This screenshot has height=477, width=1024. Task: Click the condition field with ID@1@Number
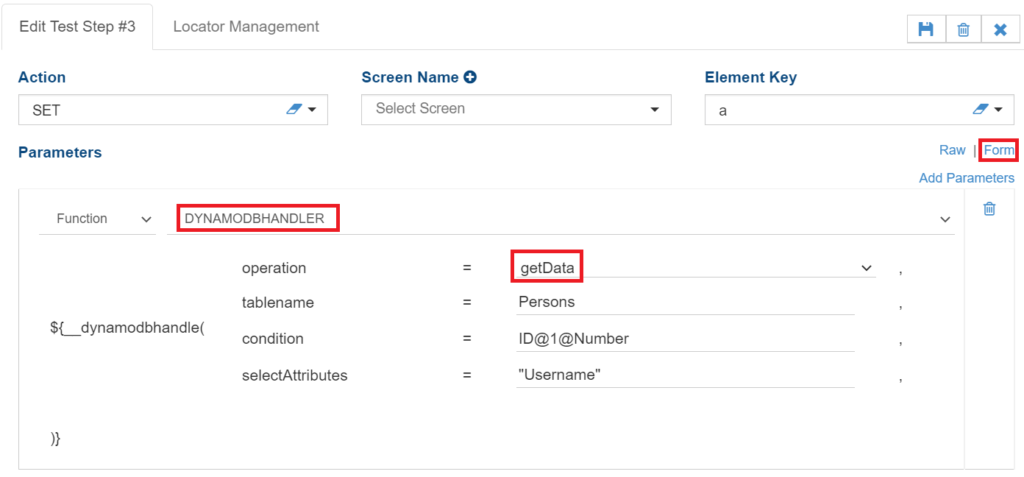[x=684, y=339]
